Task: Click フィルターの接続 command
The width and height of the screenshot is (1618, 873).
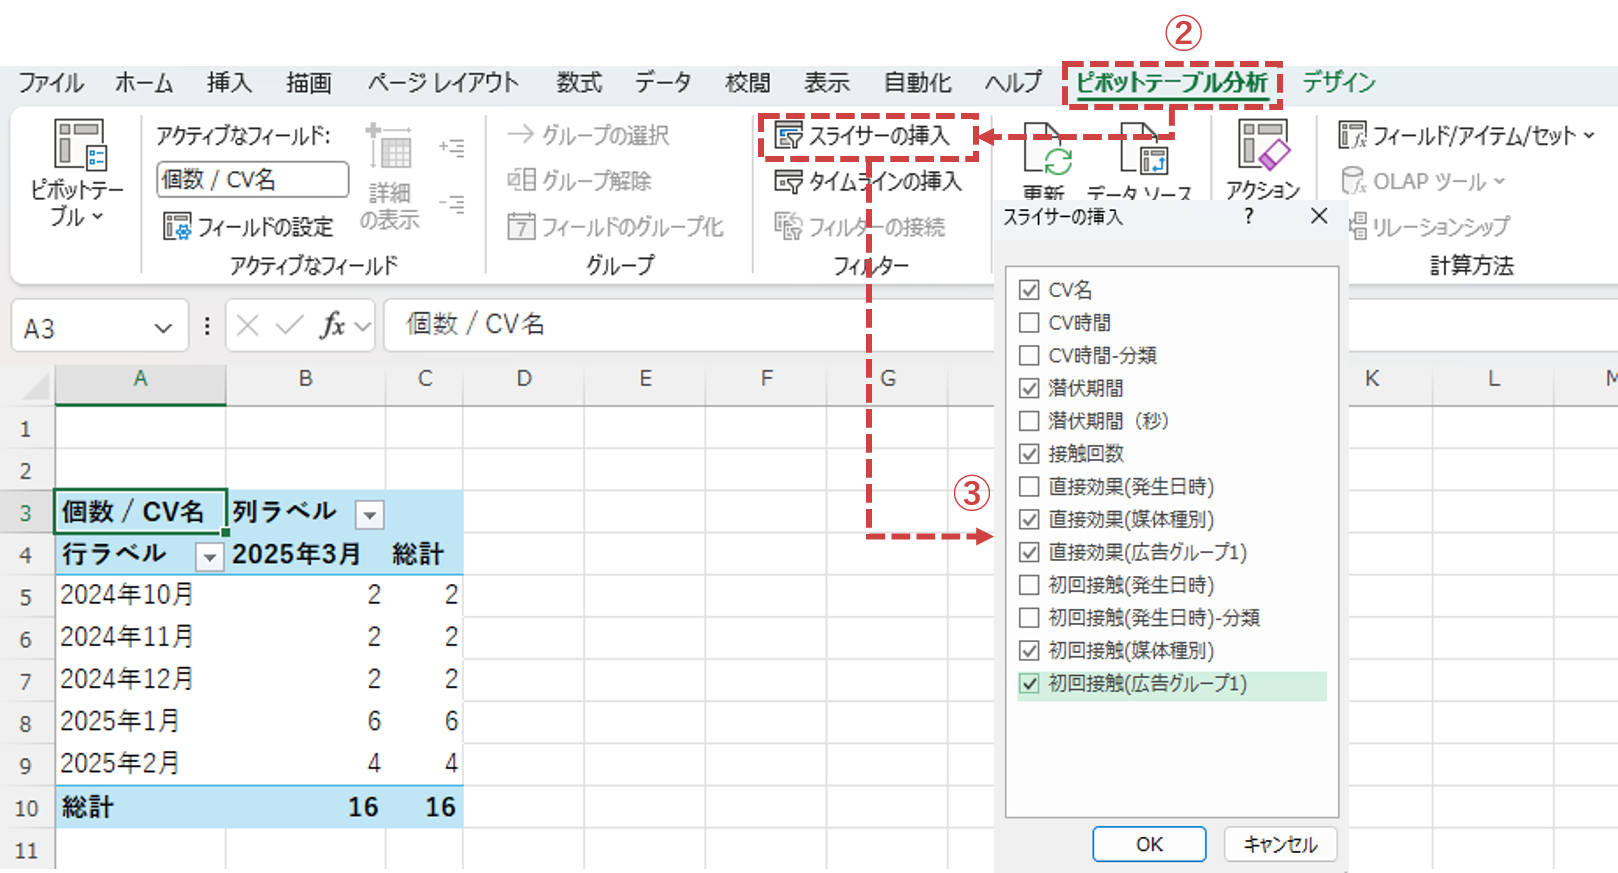Action: [x=860, y=227]
